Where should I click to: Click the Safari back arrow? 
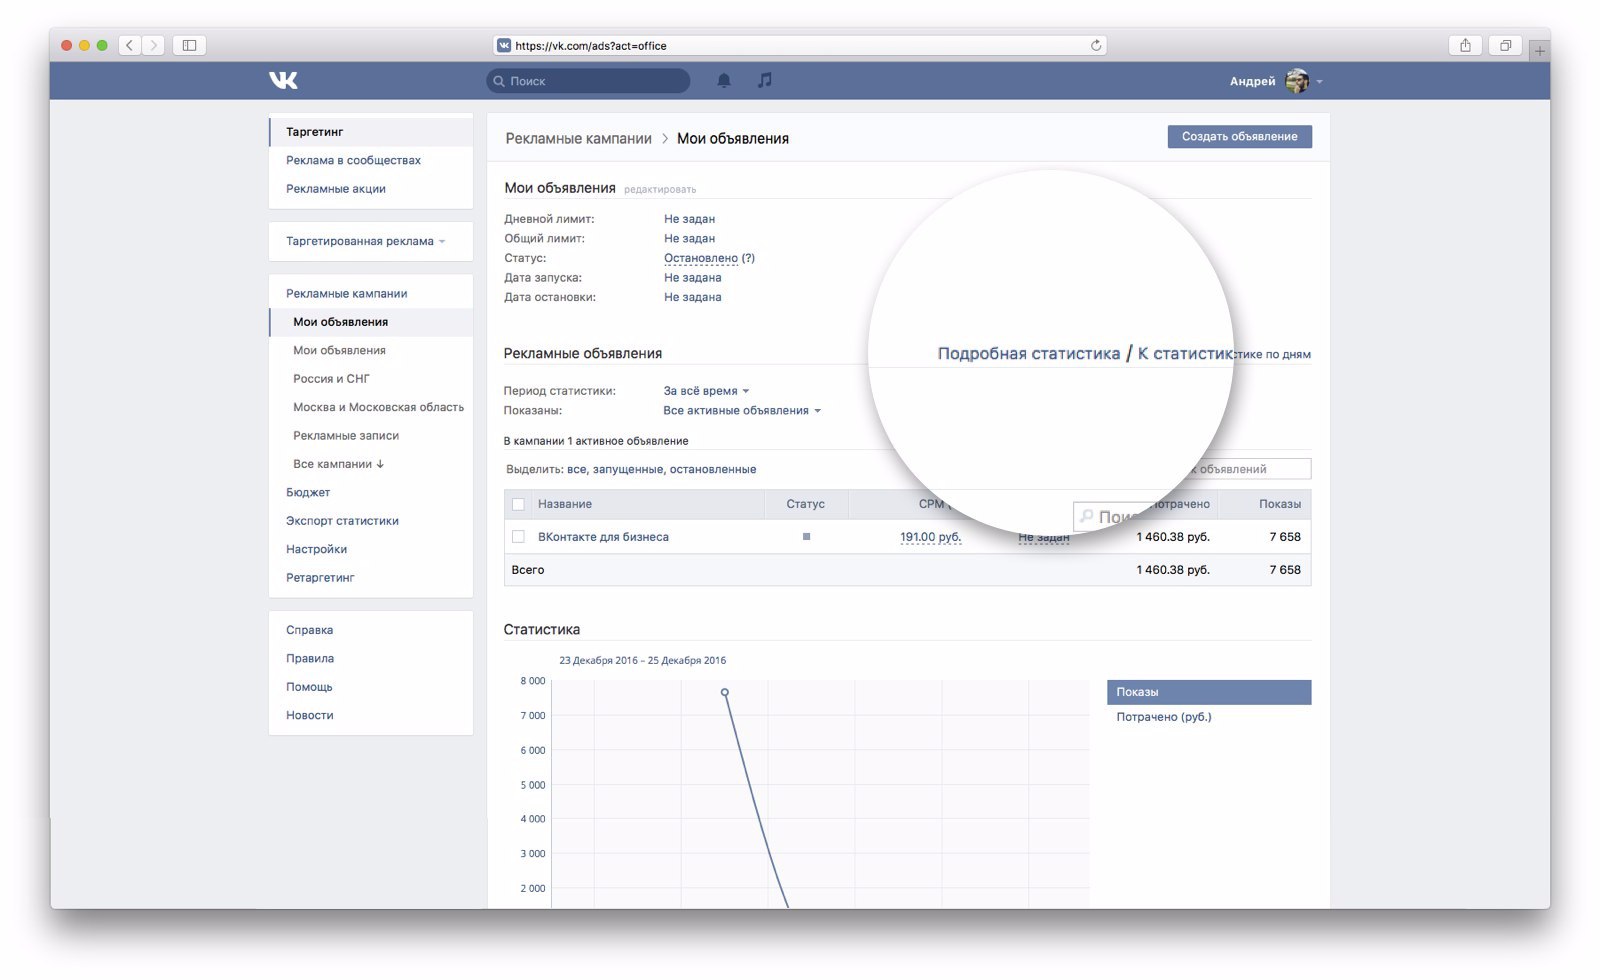(130, 45)
